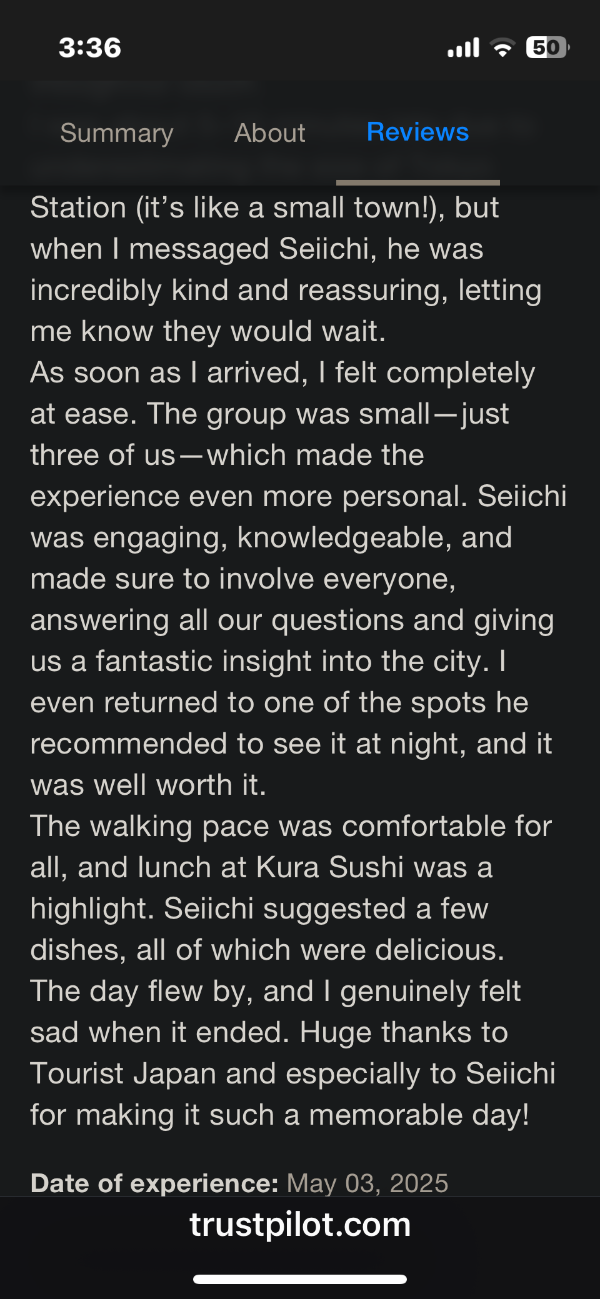Screen dimensions: 600x1299
Task: Tap the 'The day flew by' sentence
Action: click(130, 991)
